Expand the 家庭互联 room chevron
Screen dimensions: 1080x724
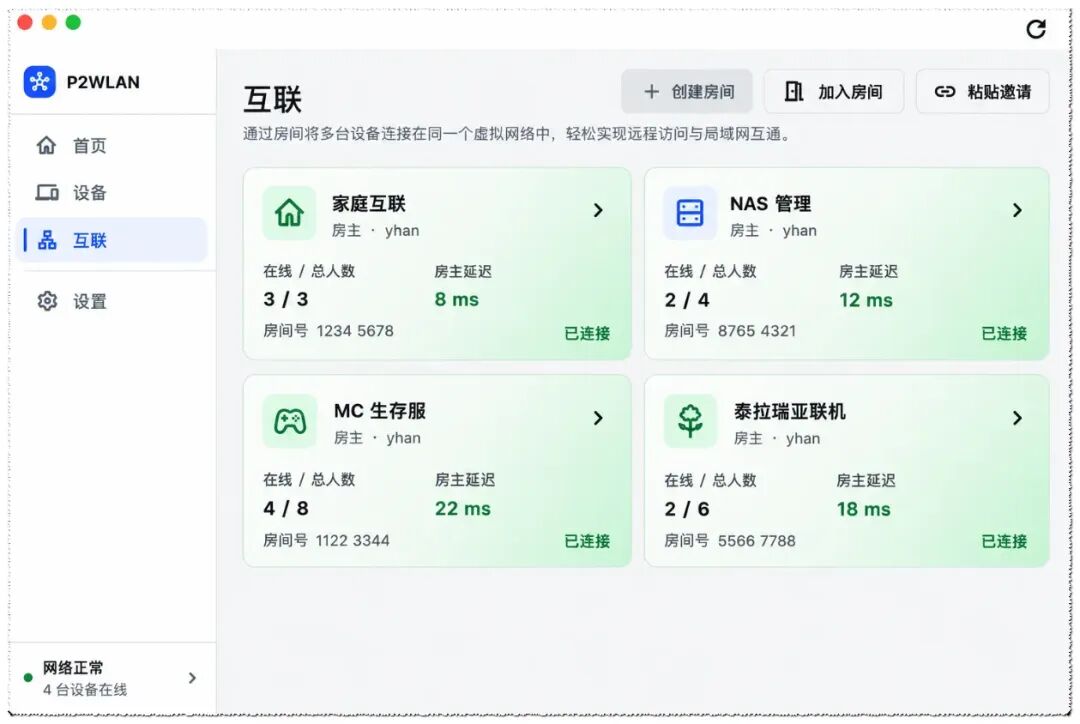(x=598, y=210)
